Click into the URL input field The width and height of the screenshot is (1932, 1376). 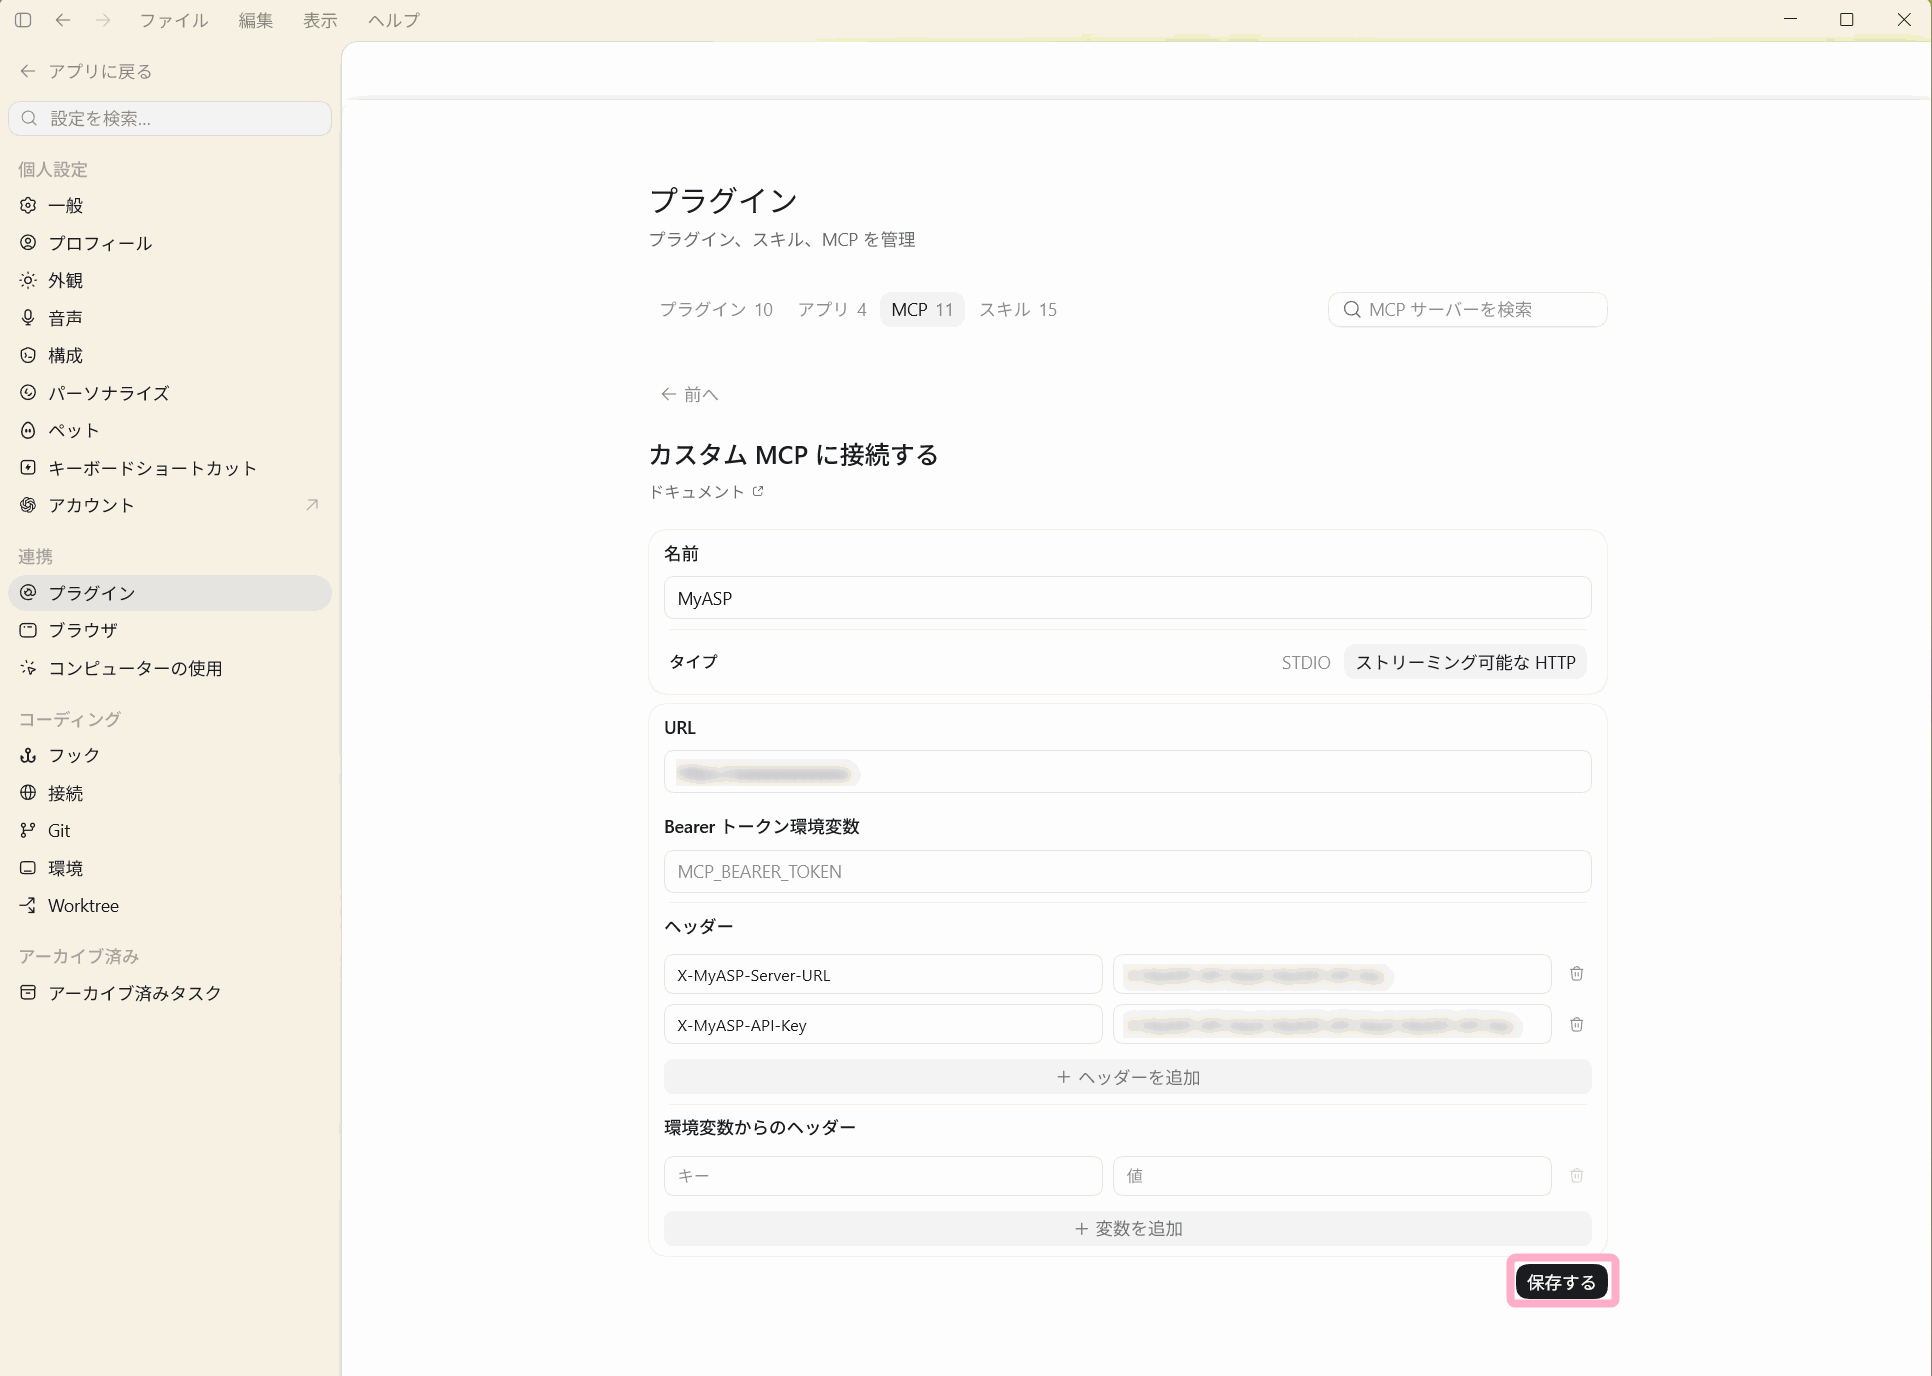[x=1127, y=772]
